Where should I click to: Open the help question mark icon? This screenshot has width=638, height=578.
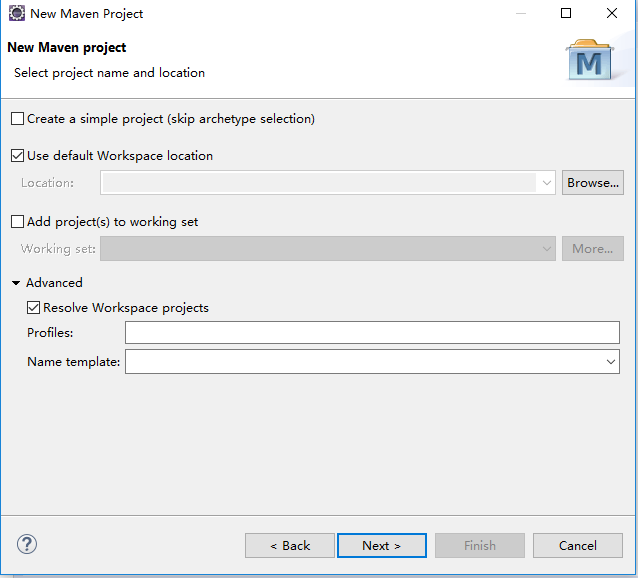[x=27, y=544]
